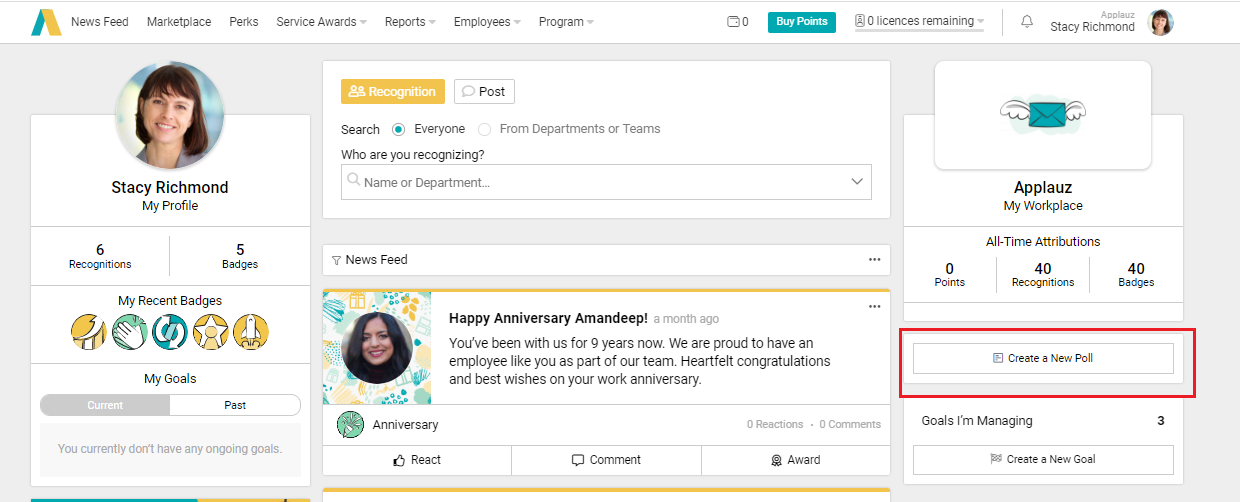Open the Name or Department combo box
1240x502 pixels.
(x=606, y=182)
